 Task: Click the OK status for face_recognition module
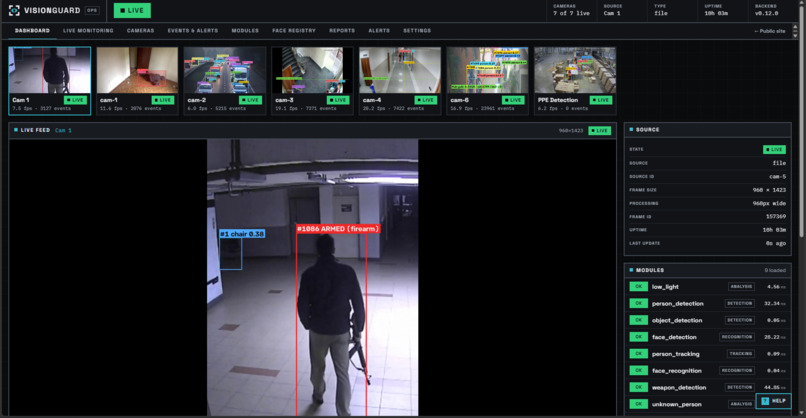point(638,371)
